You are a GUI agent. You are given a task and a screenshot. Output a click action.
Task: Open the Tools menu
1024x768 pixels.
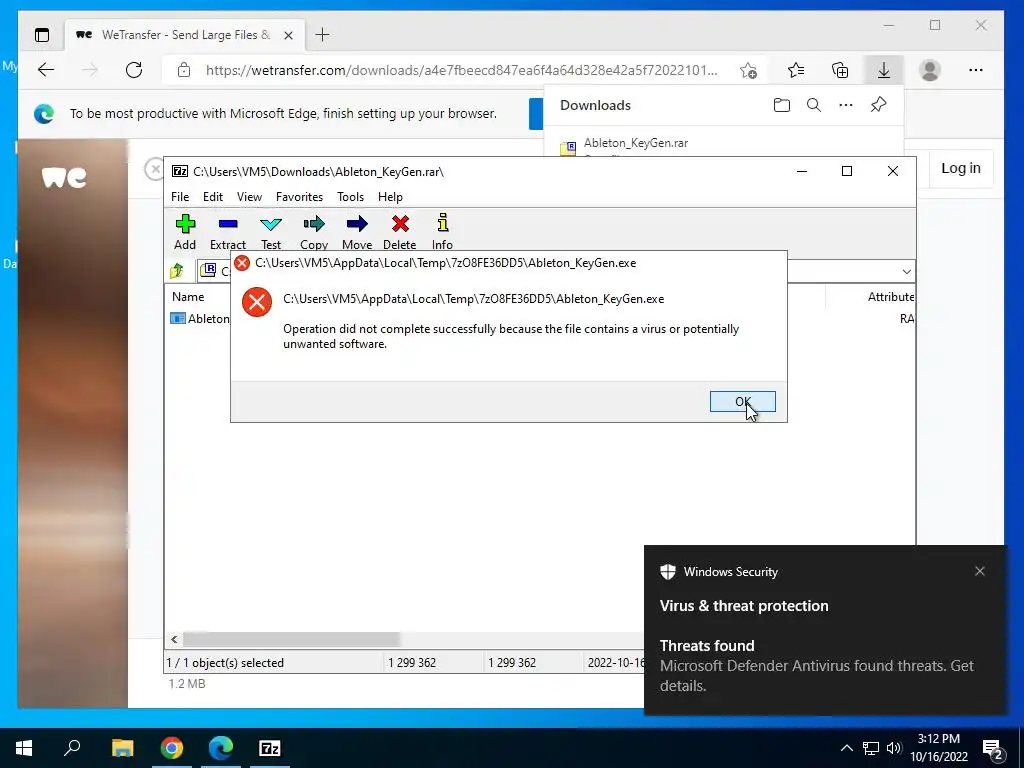350,197
